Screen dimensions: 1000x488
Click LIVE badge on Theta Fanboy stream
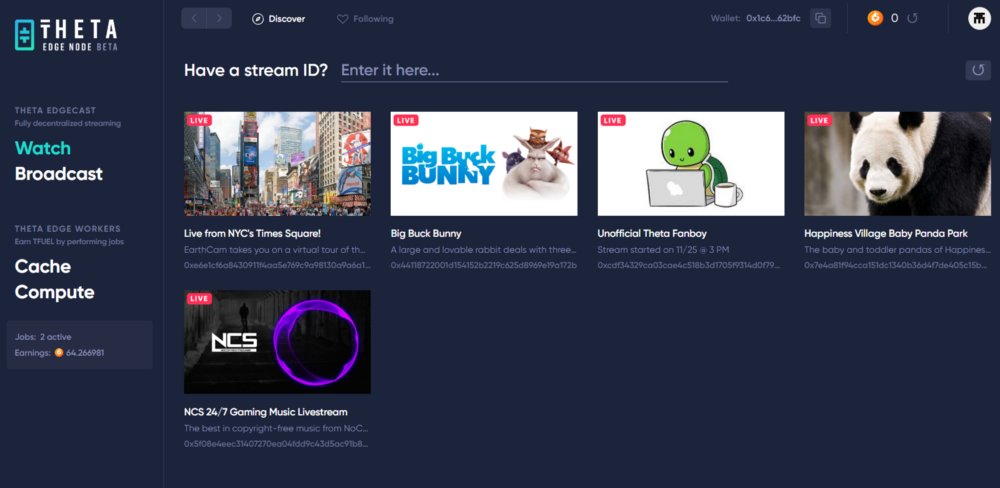click(x=612, y=120)
